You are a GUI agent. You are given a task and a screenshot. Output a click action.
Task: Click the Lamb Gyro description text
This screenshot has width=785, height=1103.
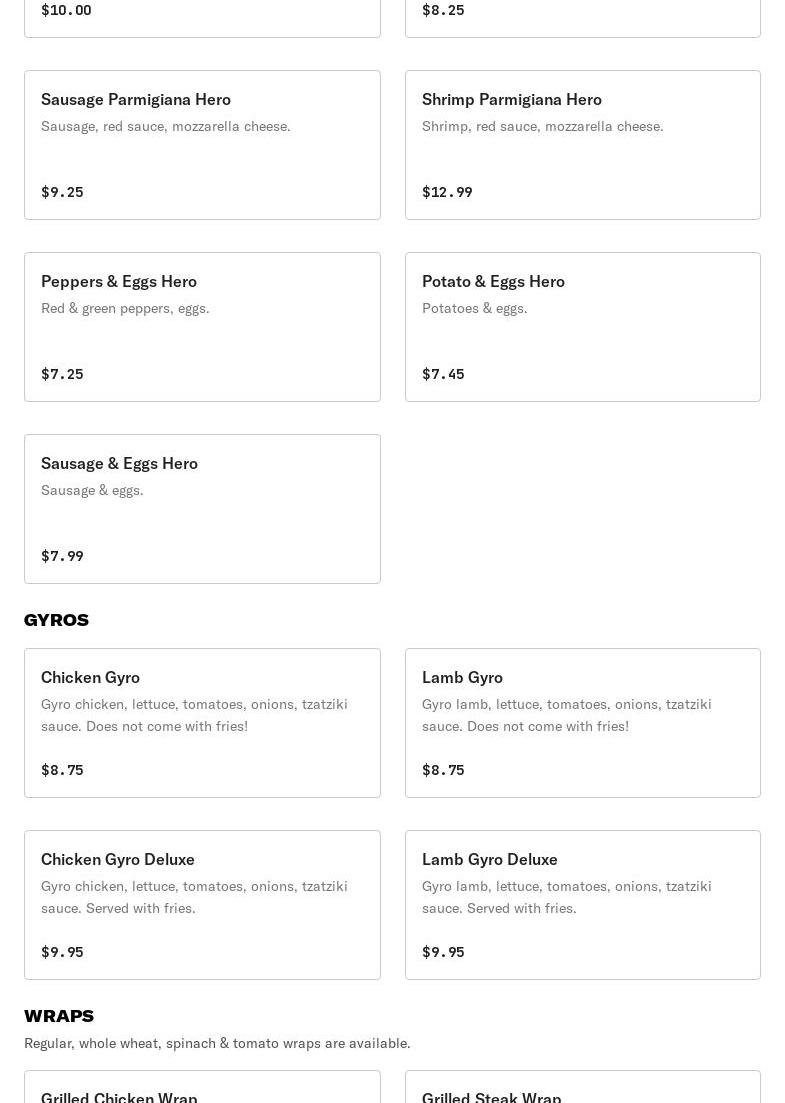point(567,715)
